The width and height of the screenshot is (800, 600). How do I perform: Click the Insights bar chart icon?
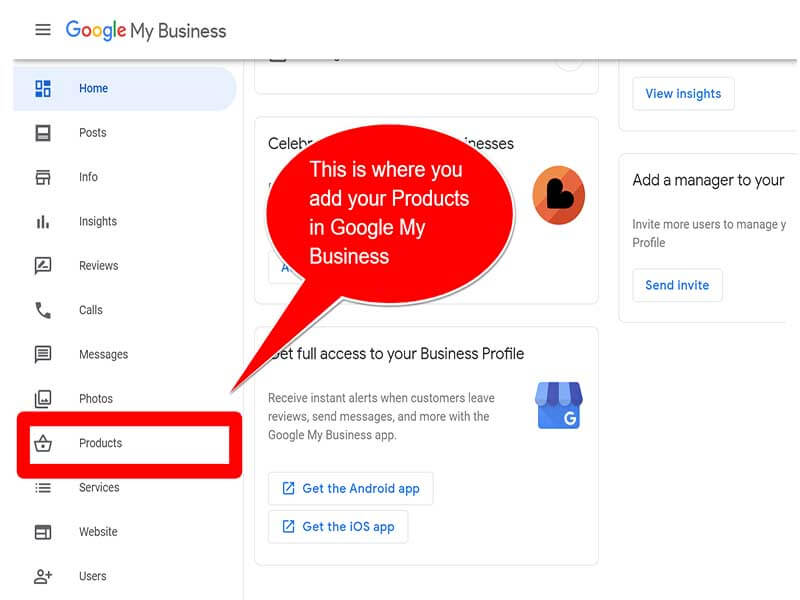coord(43,221)
